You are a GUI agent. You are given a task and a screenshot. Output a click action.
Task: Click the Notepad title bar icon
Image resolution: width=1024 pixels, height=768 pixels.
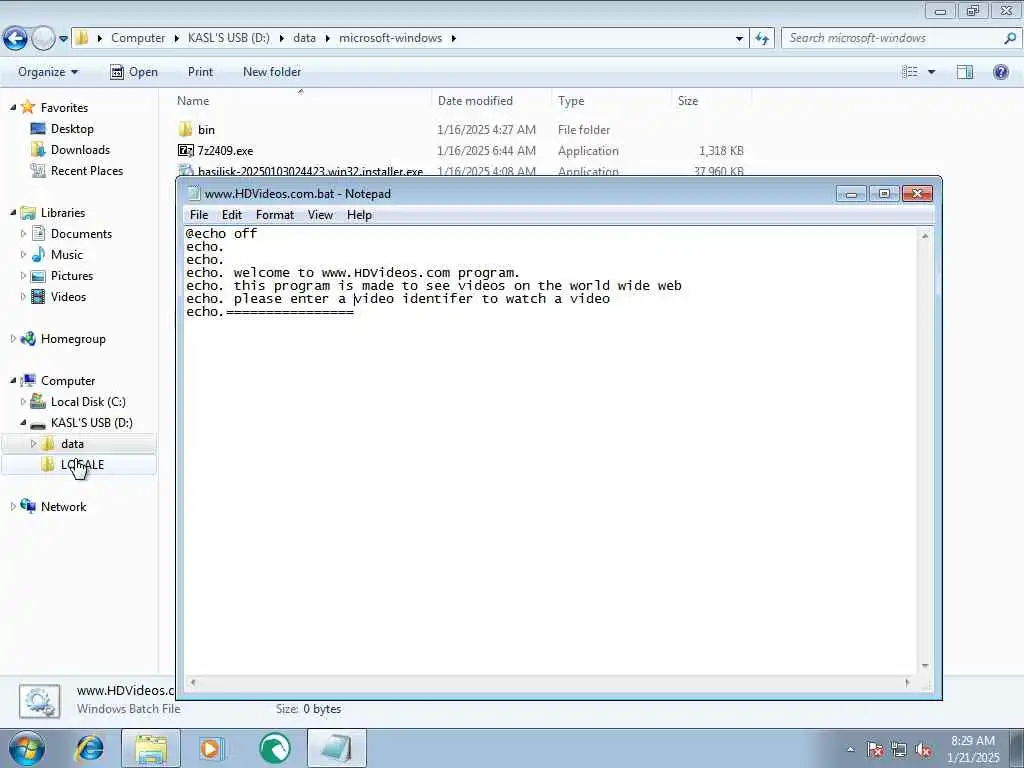pyautogui.click(x=194, y=193)
